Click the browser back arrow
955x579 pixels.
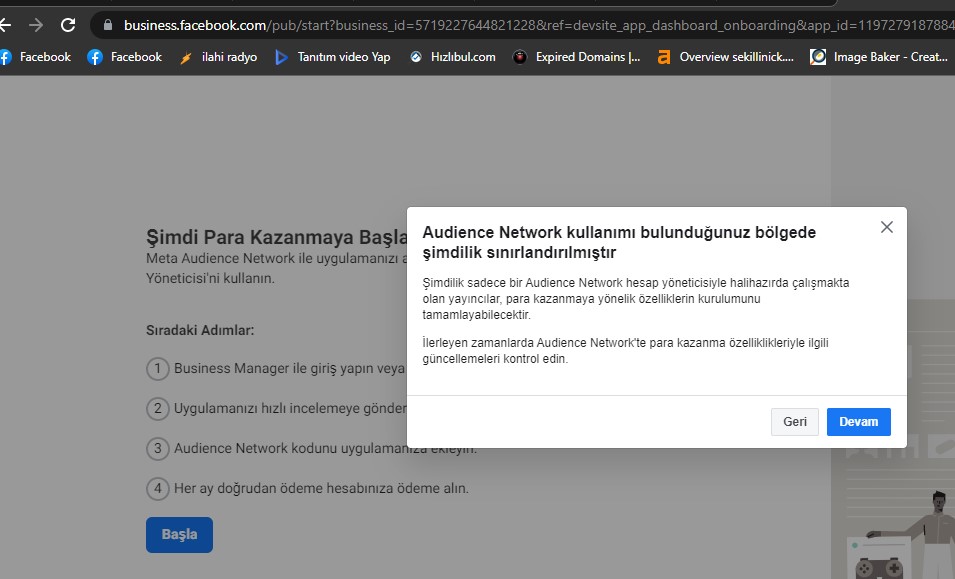coord(4,25)
